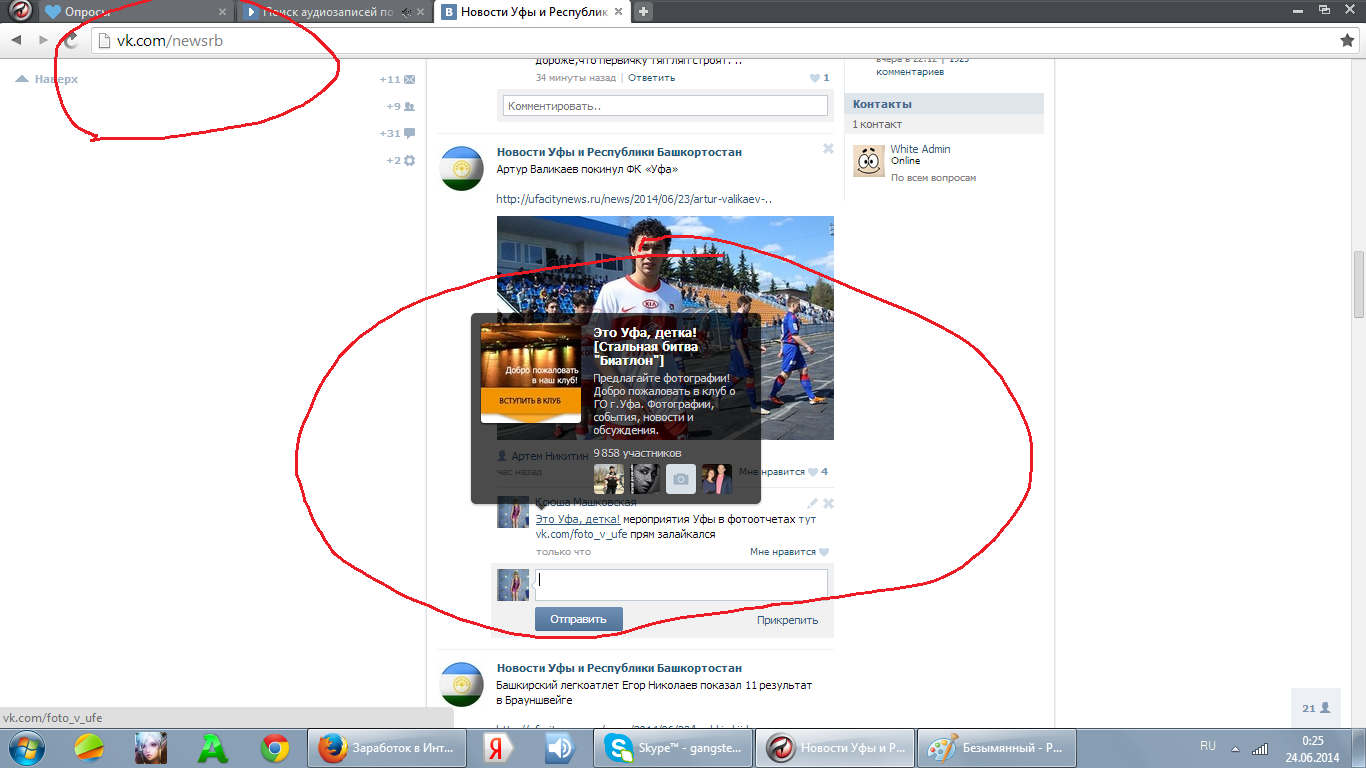Open Paint Безымянный taskbar item

click(995, 748)
